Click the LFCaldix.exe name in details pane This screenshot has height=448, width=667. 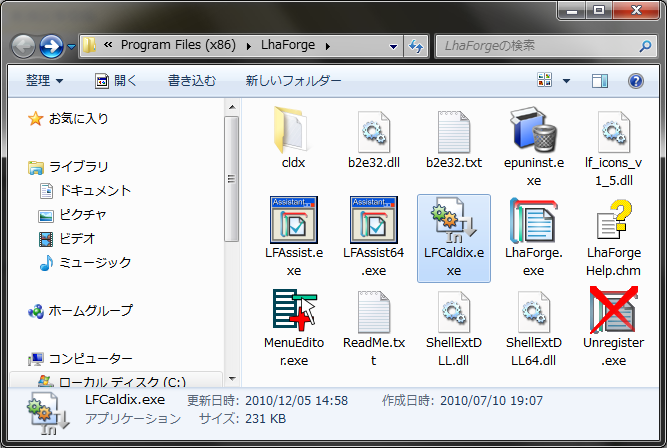click(125, 399)
